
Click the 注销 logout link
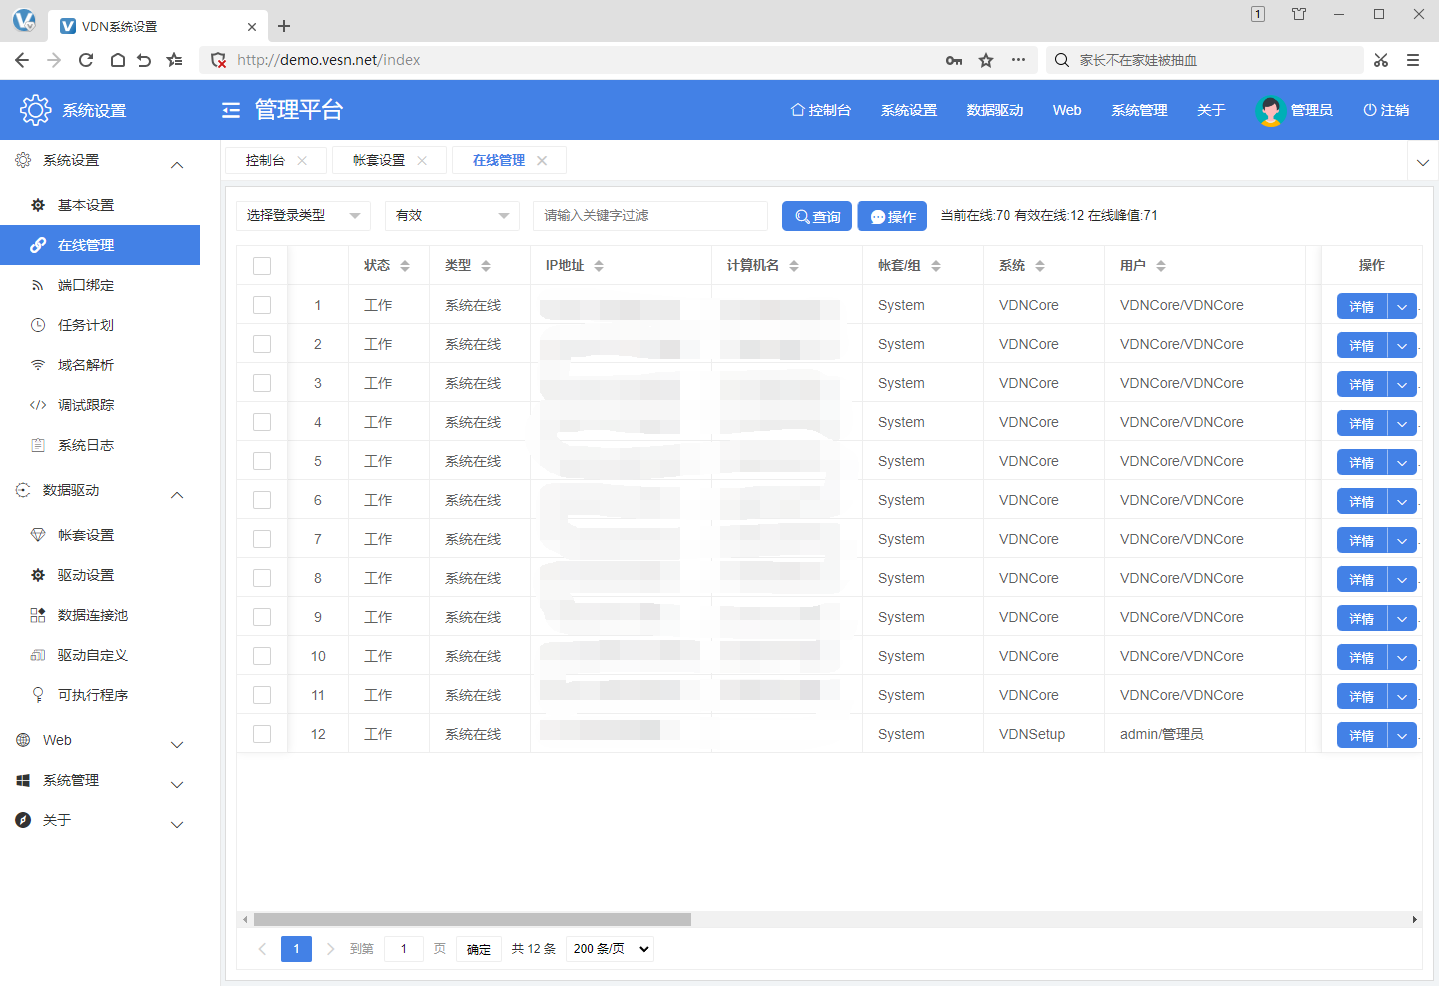coord(1386,110)
